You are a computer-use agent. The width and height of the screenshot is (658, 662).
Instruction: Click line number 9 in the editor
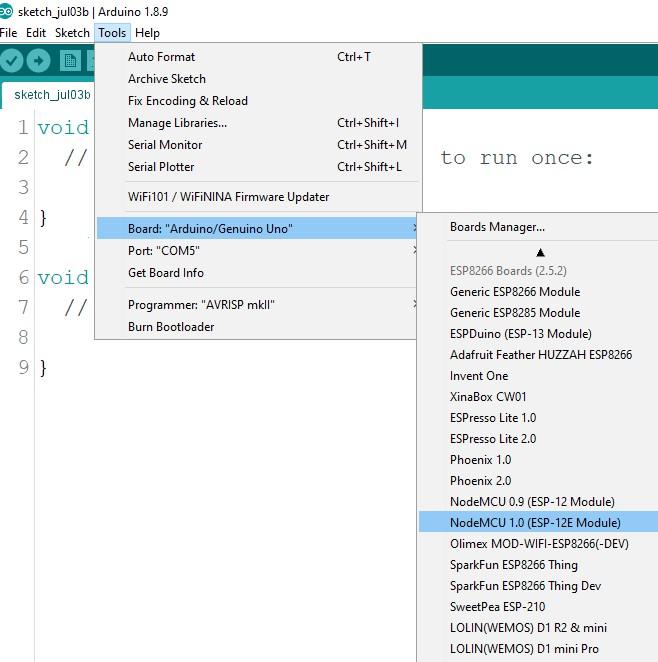pyautogui.click(x=24, y=367)
